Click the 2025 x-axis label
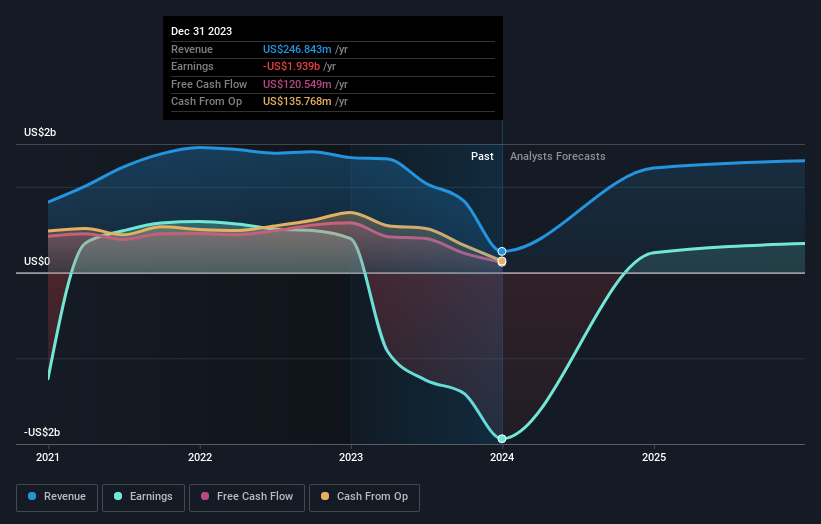This screenshot has width=821, height=524. point(654,458)
